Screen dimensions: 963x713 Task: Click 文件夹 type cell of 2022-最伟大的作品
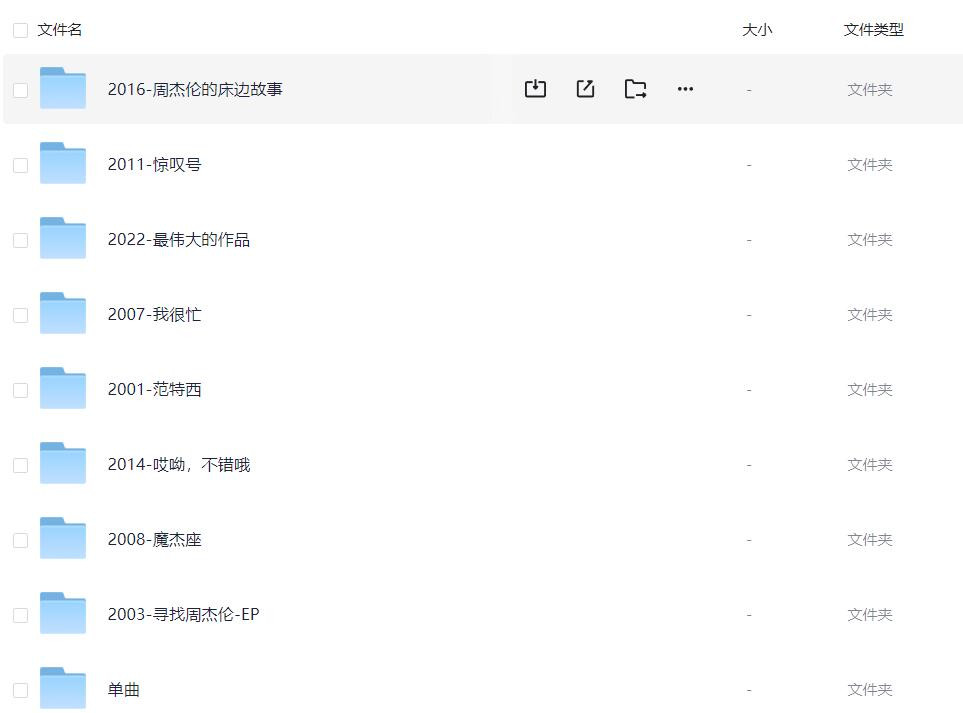click(x=870, y=240)
